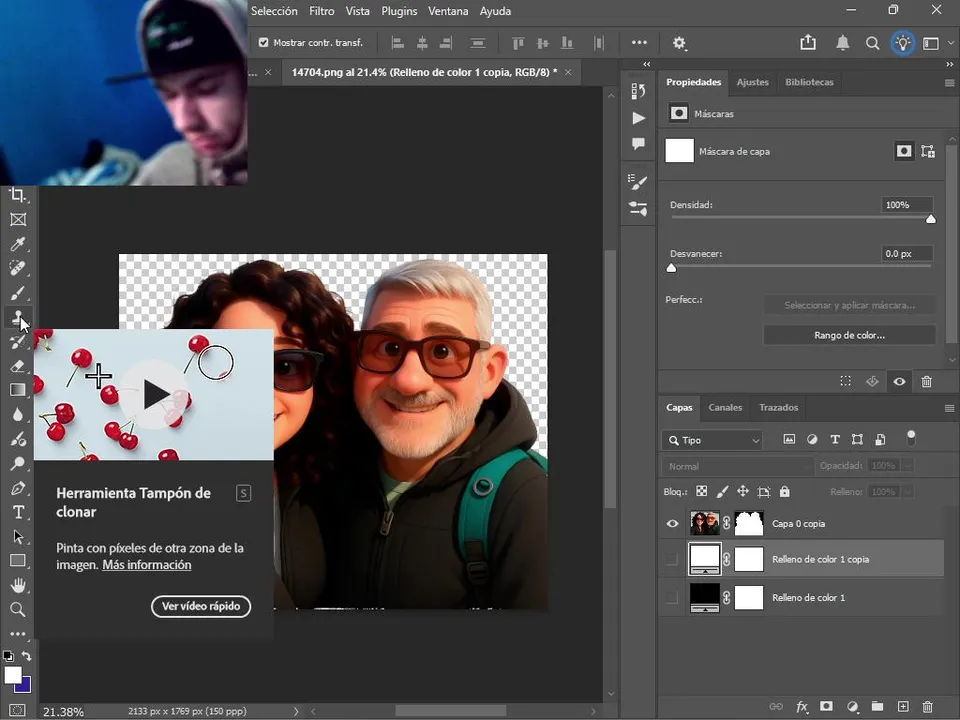This screenshot has width=960, height=720.
Task: Reset default foreground and background colors
Action: [8, 656]
